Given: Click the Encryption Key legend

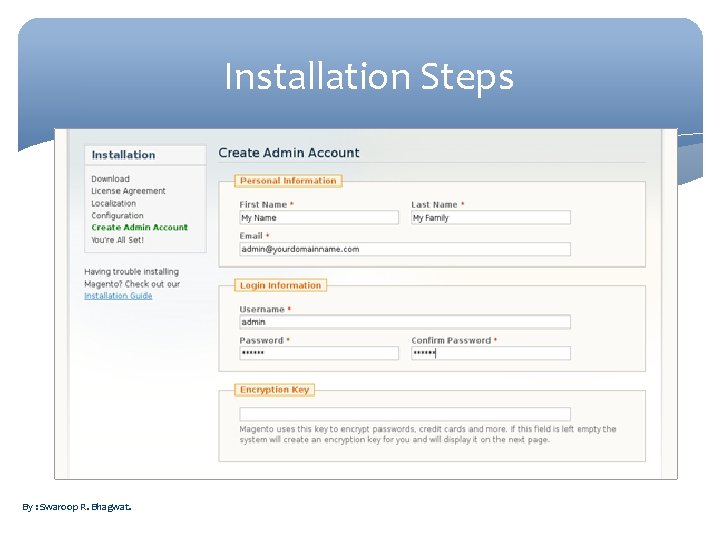Looking at the screenshot, I should [x=275, y=390].
